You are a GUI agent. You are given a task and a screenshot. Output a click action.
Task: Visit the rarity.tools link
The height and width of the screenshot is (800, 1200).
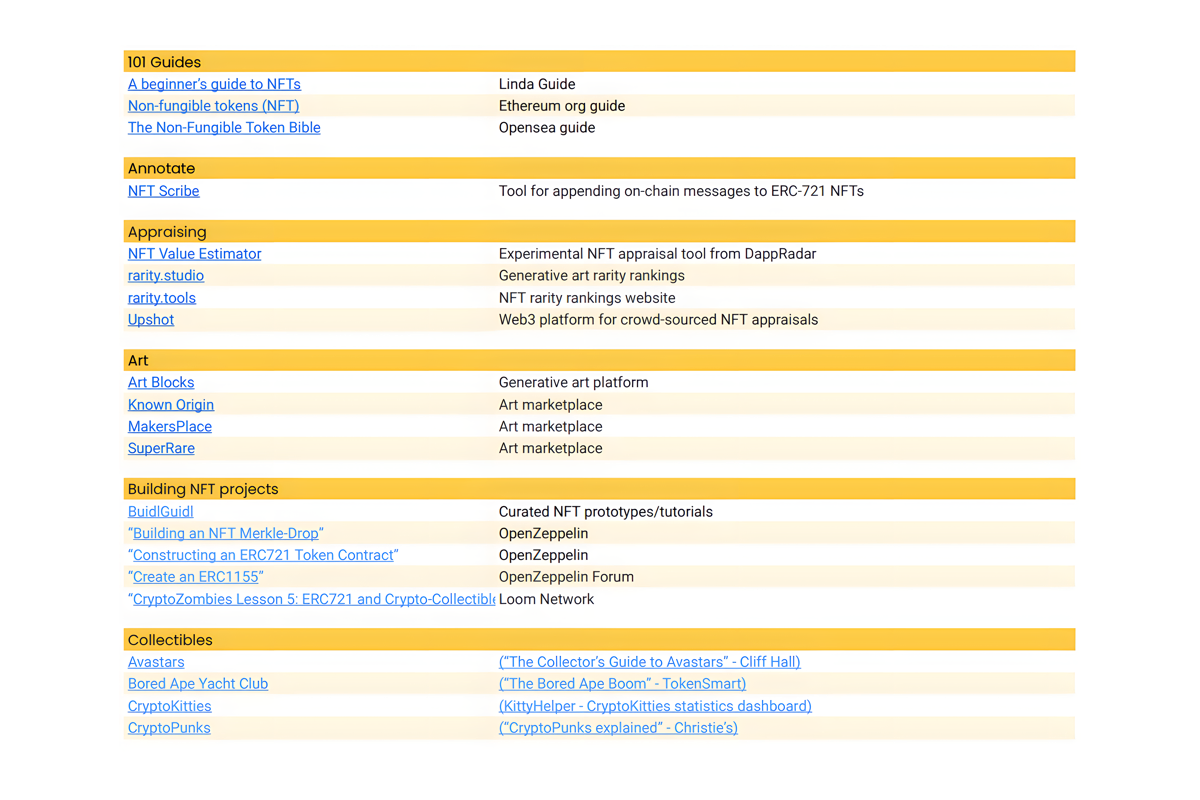tap(162, 298)
